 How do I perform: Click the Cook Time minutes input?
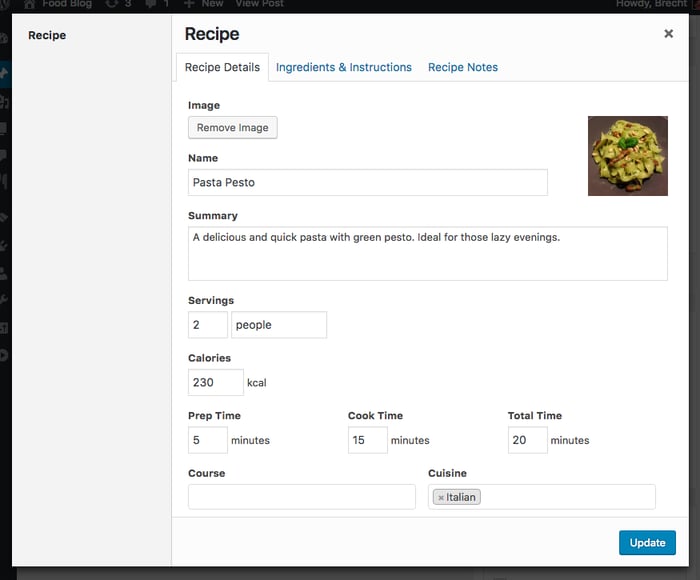(367, 440)
